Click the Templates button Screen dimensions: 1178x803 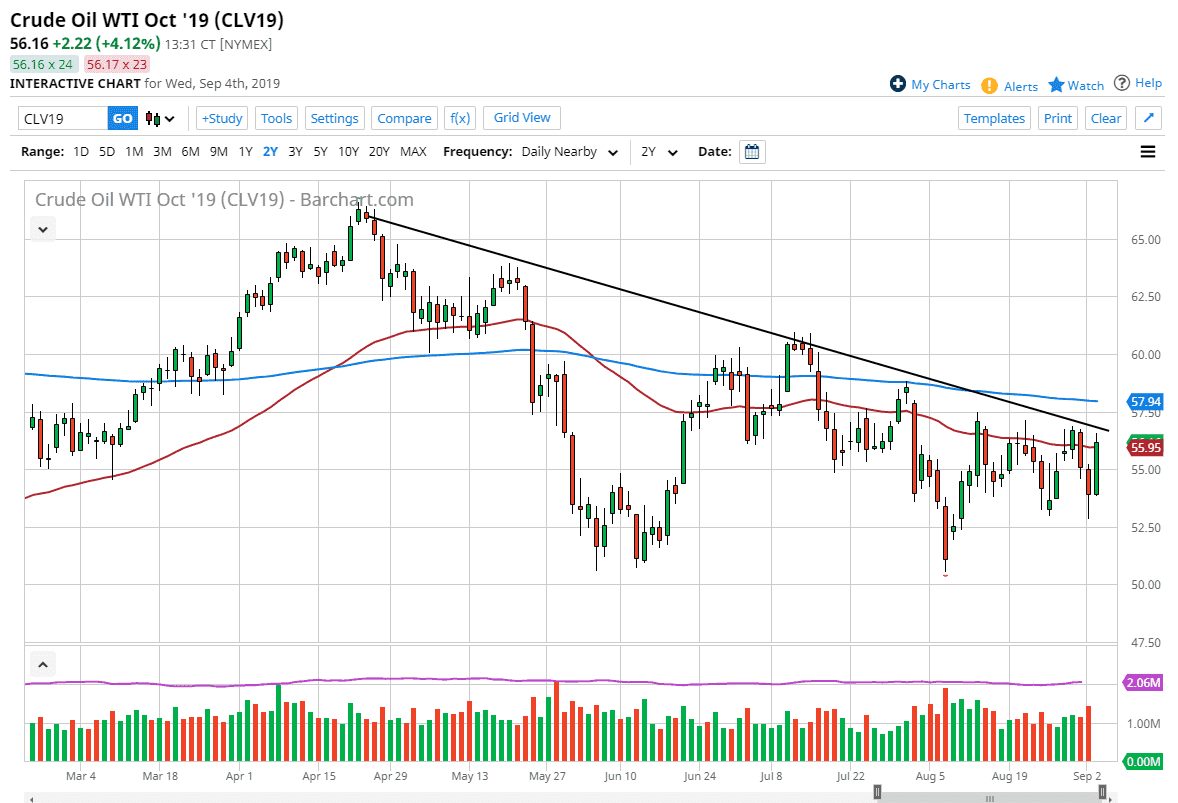pyautogui.click(x=994, y=118)
